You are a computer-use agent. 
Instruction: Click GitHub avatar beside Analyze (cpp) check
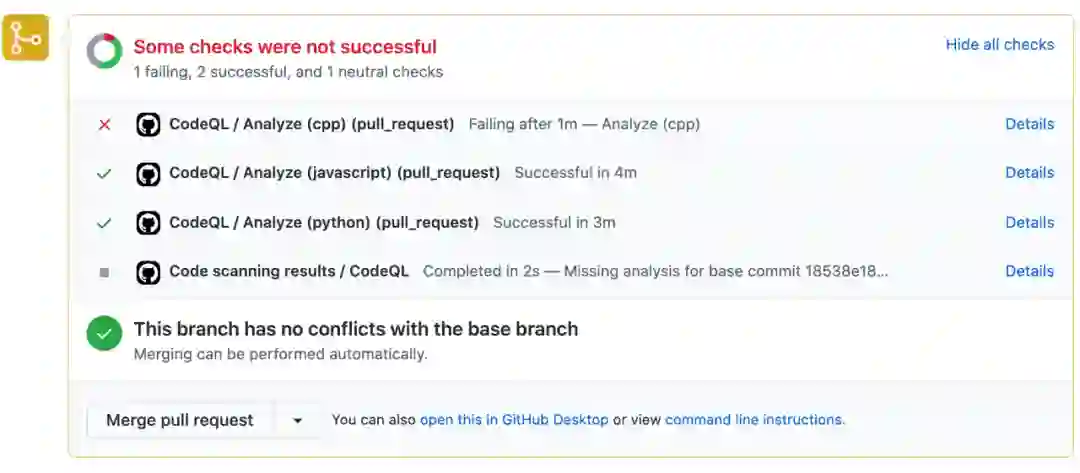[x=148, y=125]
